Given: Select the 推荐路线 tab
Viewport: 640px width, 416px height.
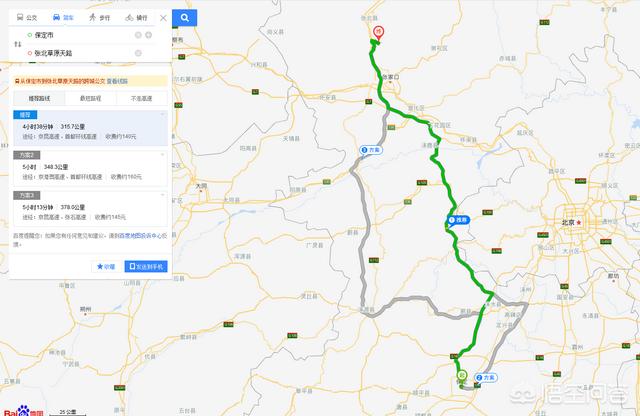Looking at the screenshot, I should (x=39, y=98).
